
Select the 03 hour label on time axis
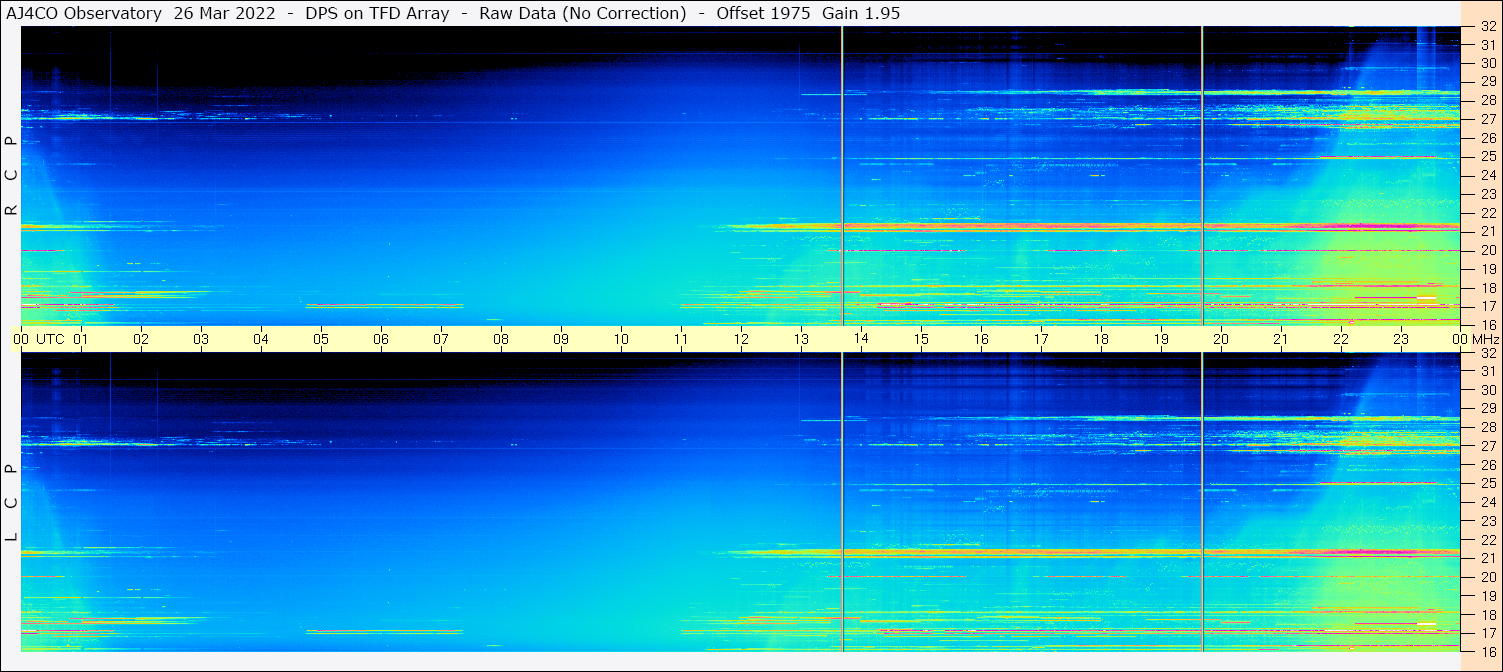click(201, 339)
